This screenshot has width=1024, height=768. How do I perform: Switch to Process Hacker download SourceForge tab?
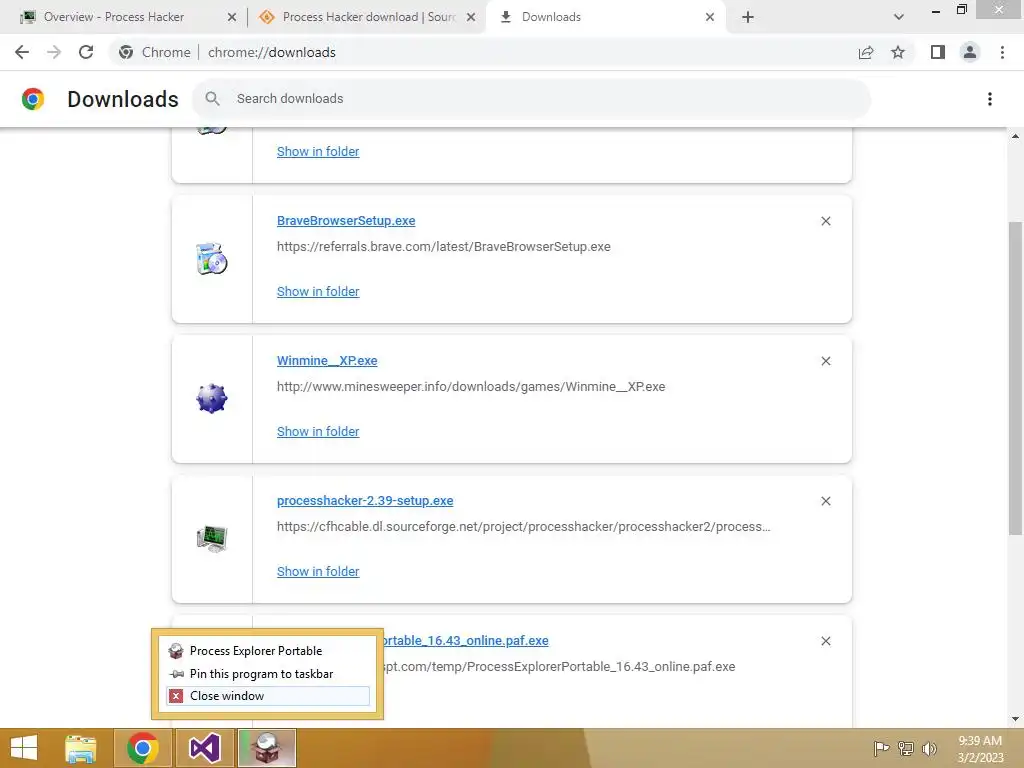(369, 17)
